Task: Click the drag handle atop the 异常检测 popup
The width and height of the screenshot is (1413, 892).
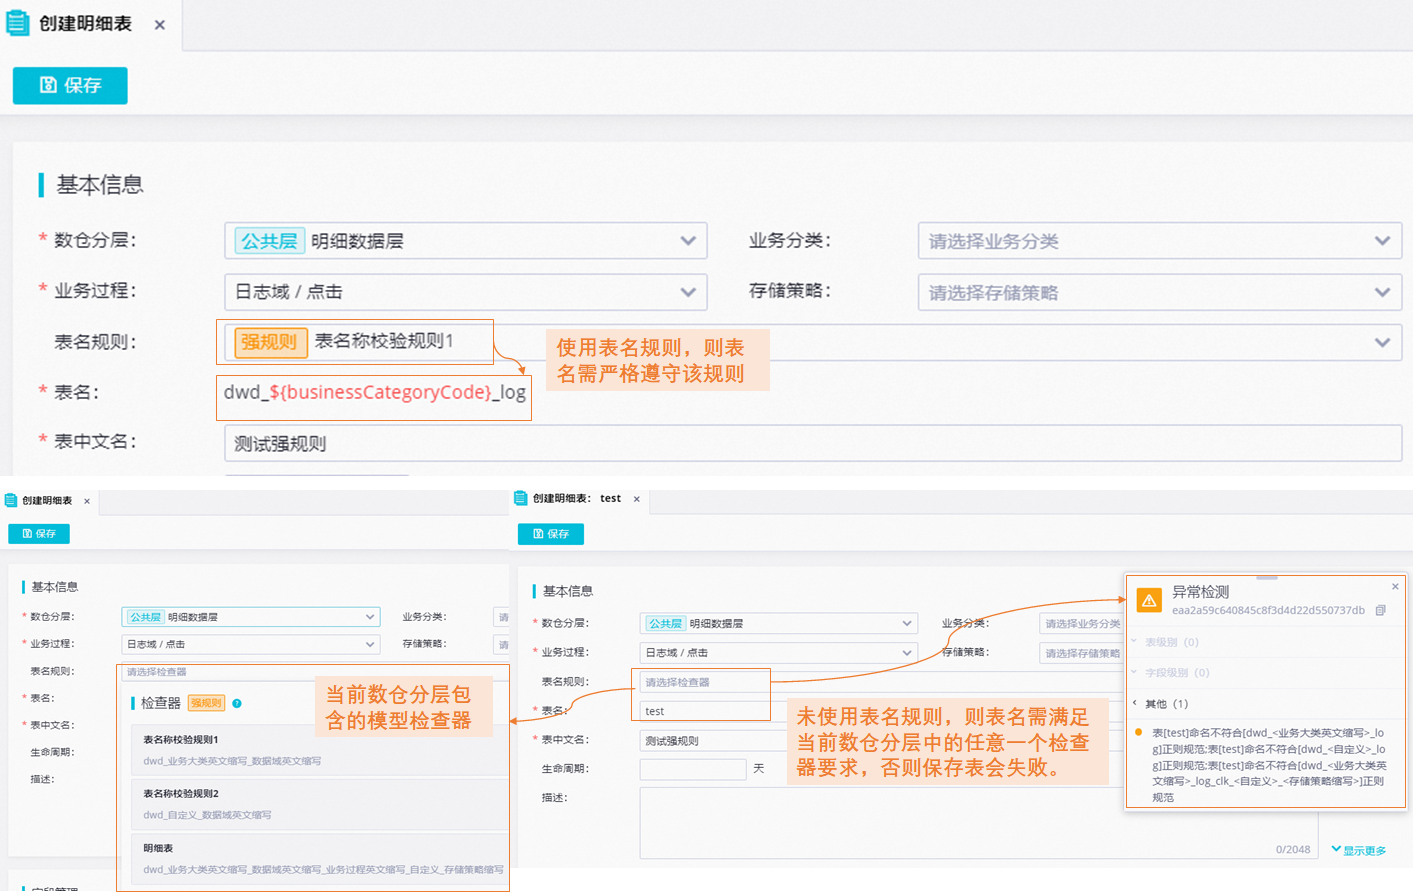Action: click(x=1267, y=578)
